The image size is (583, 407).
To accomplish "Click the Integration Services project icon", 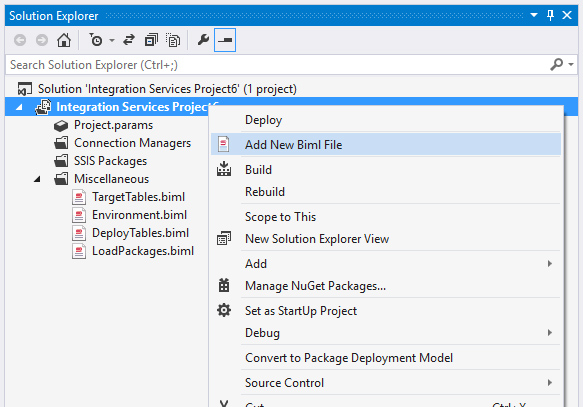I will tap(43, 107).
